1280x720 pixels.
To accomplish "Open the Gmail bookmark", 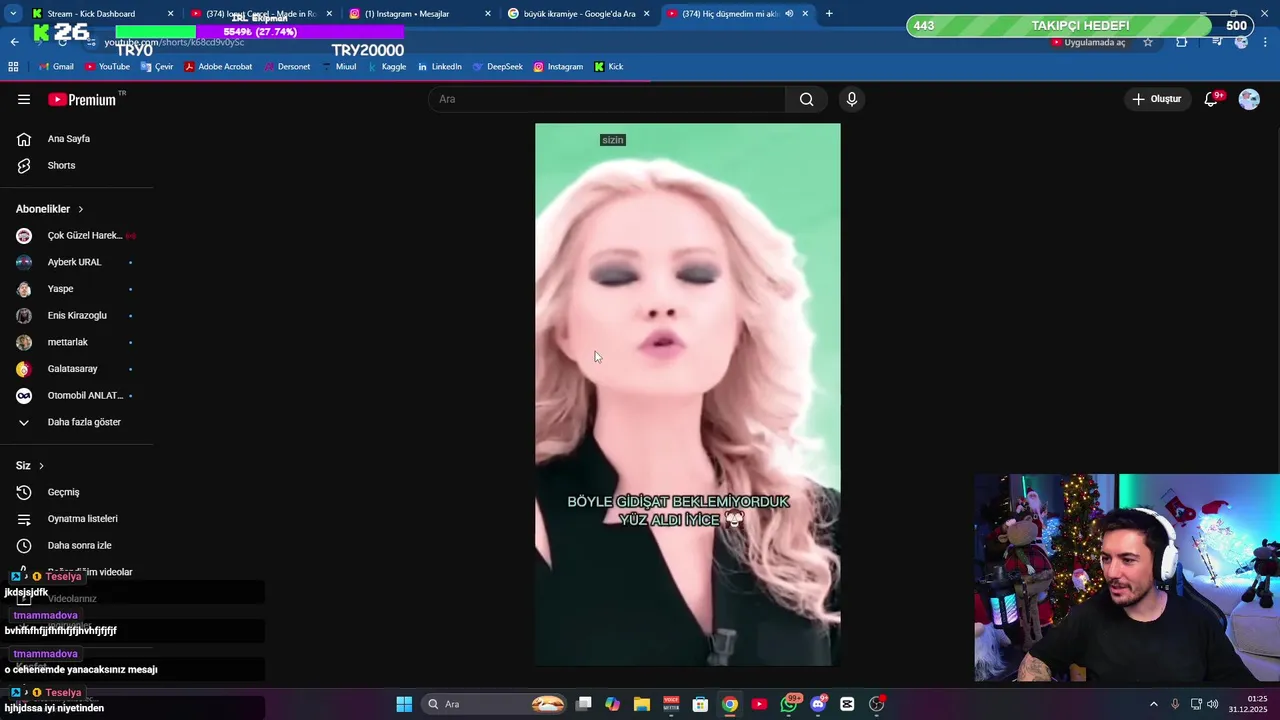I will tap(56, 67).
